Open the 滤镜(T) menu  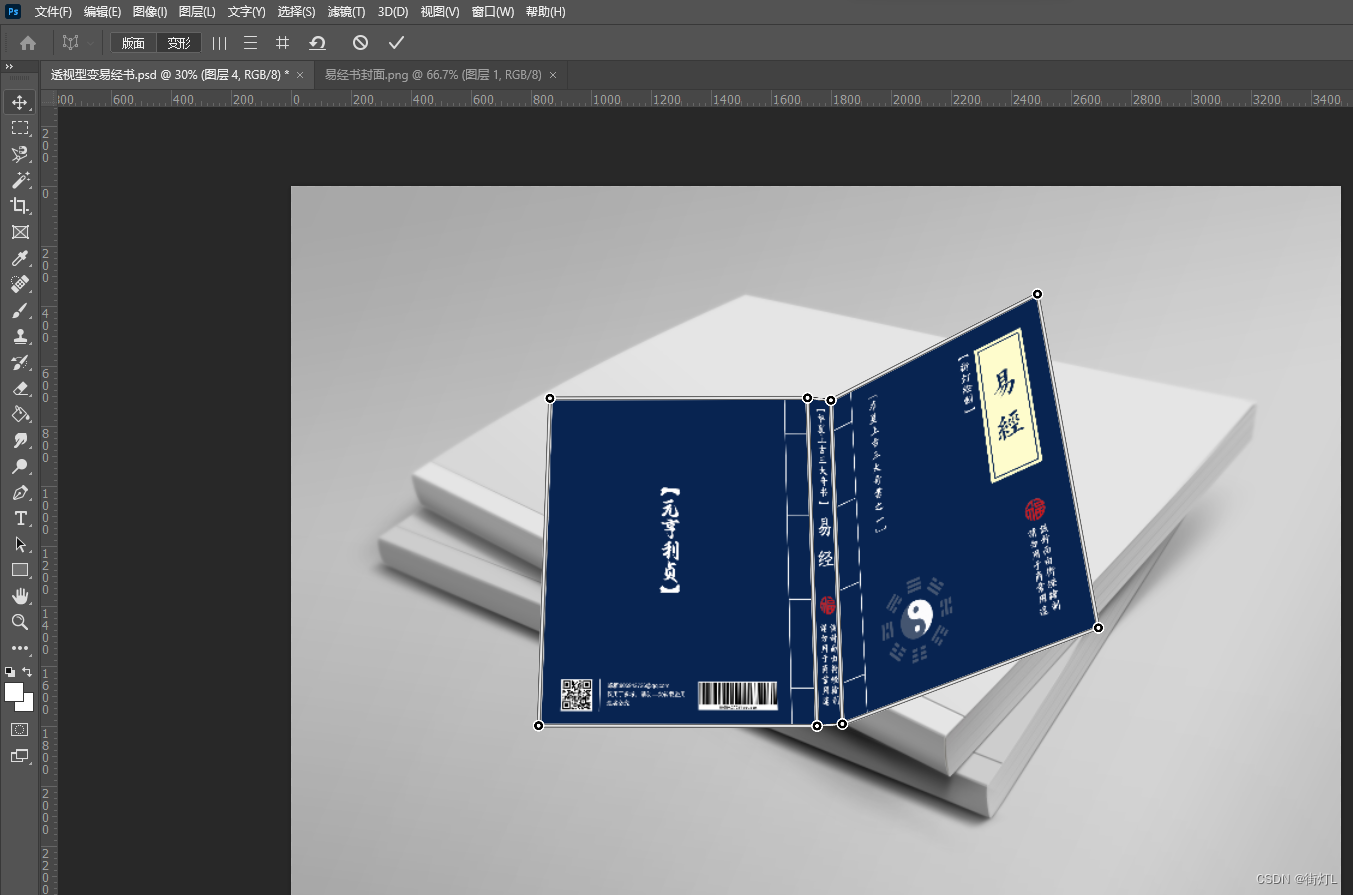pos(346,12)
